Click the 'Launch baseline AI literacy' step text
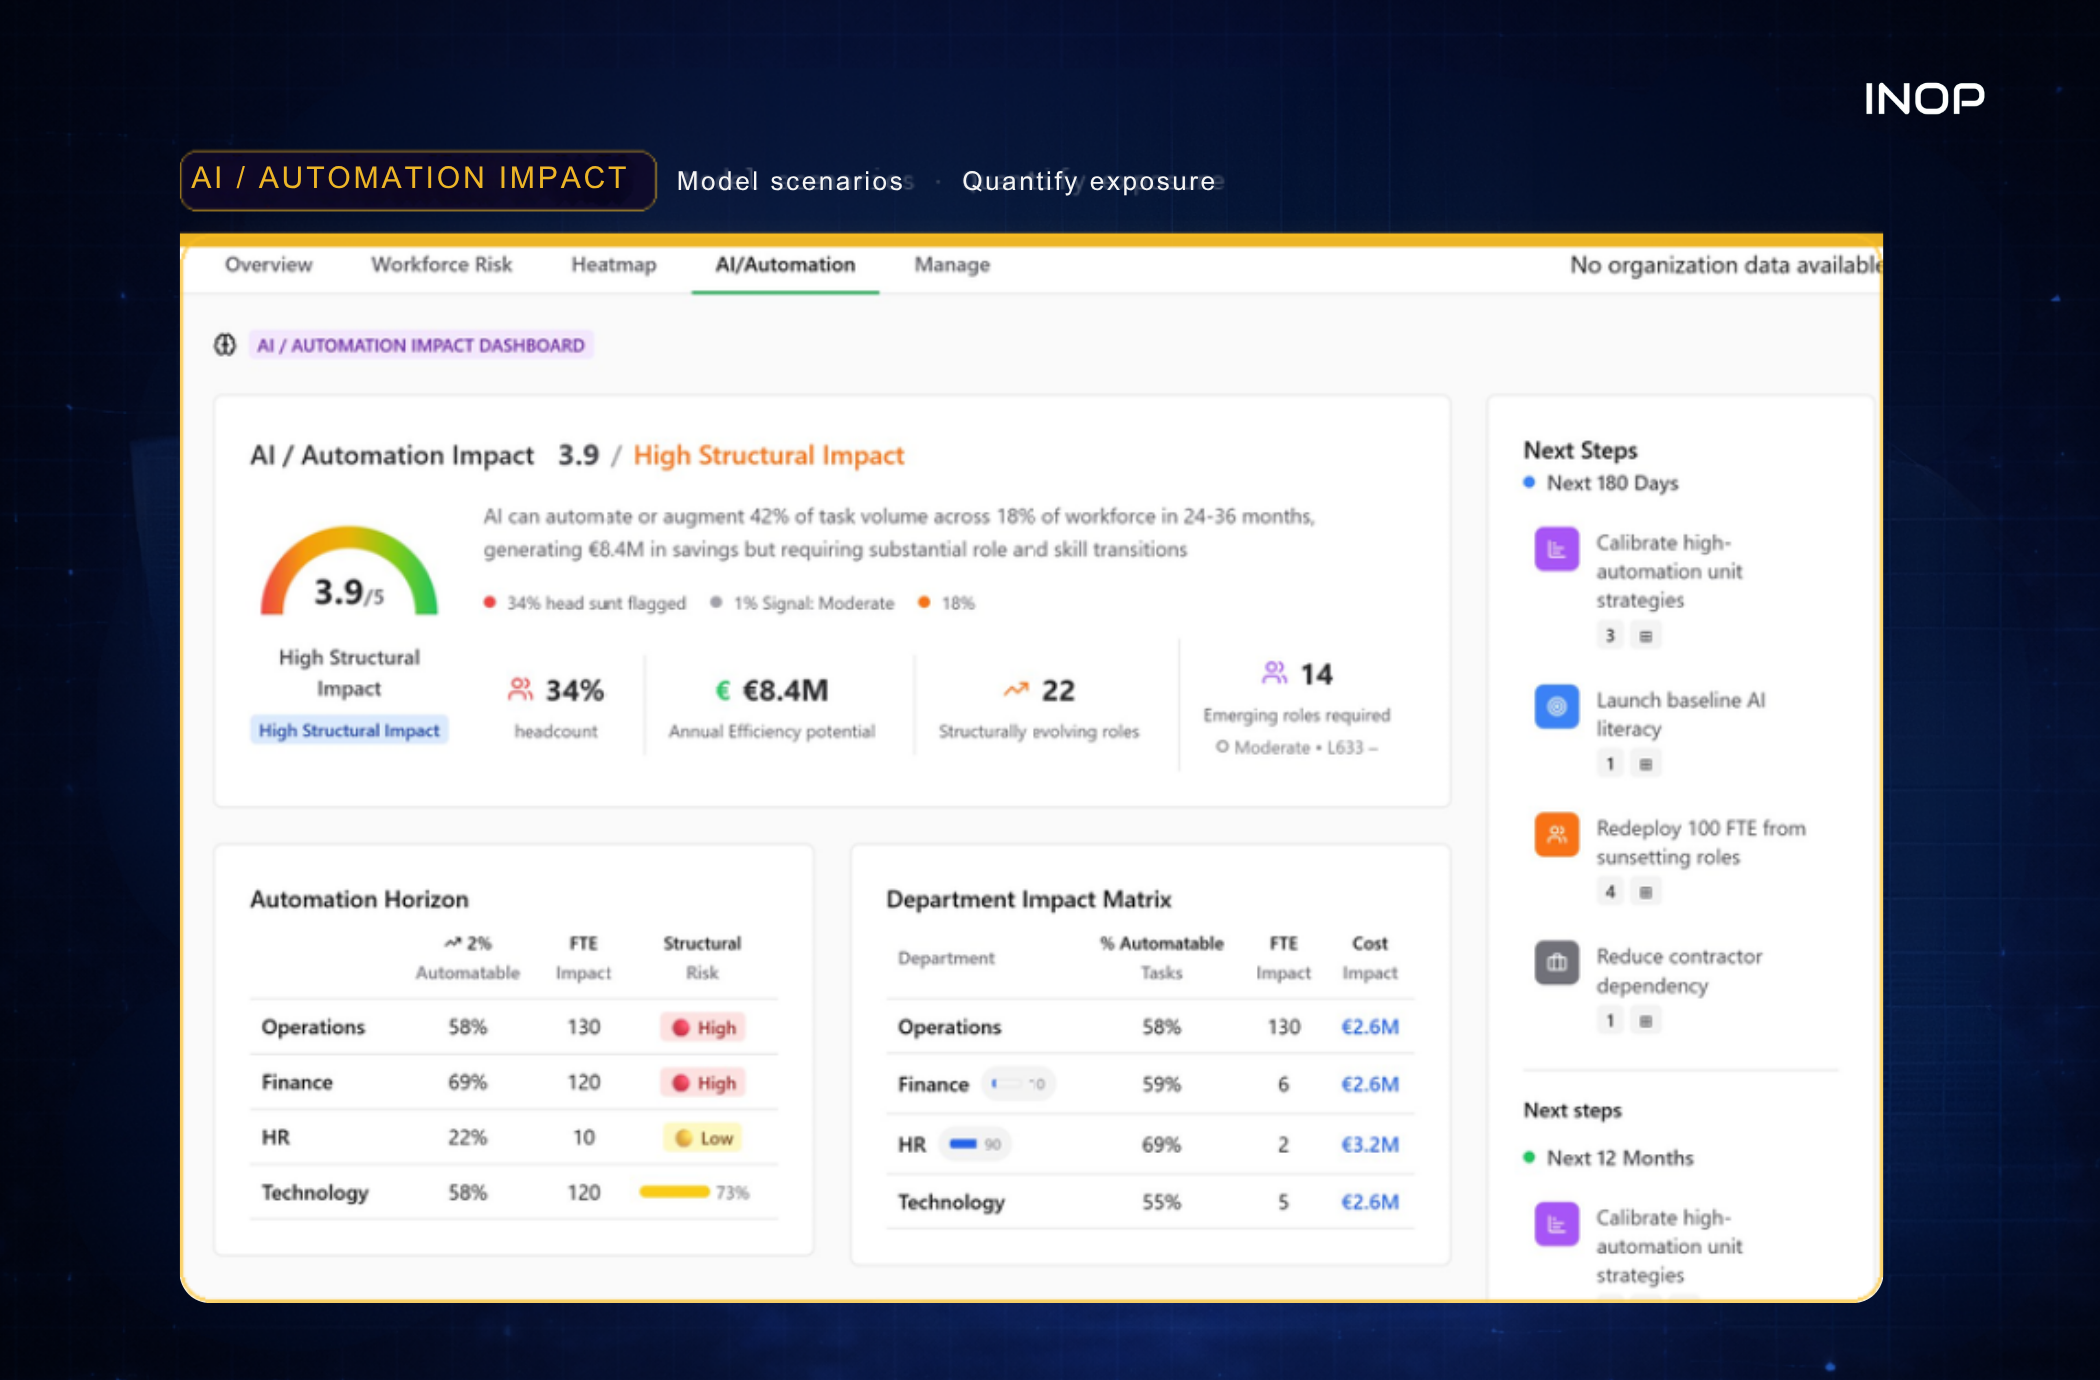 1681,714
